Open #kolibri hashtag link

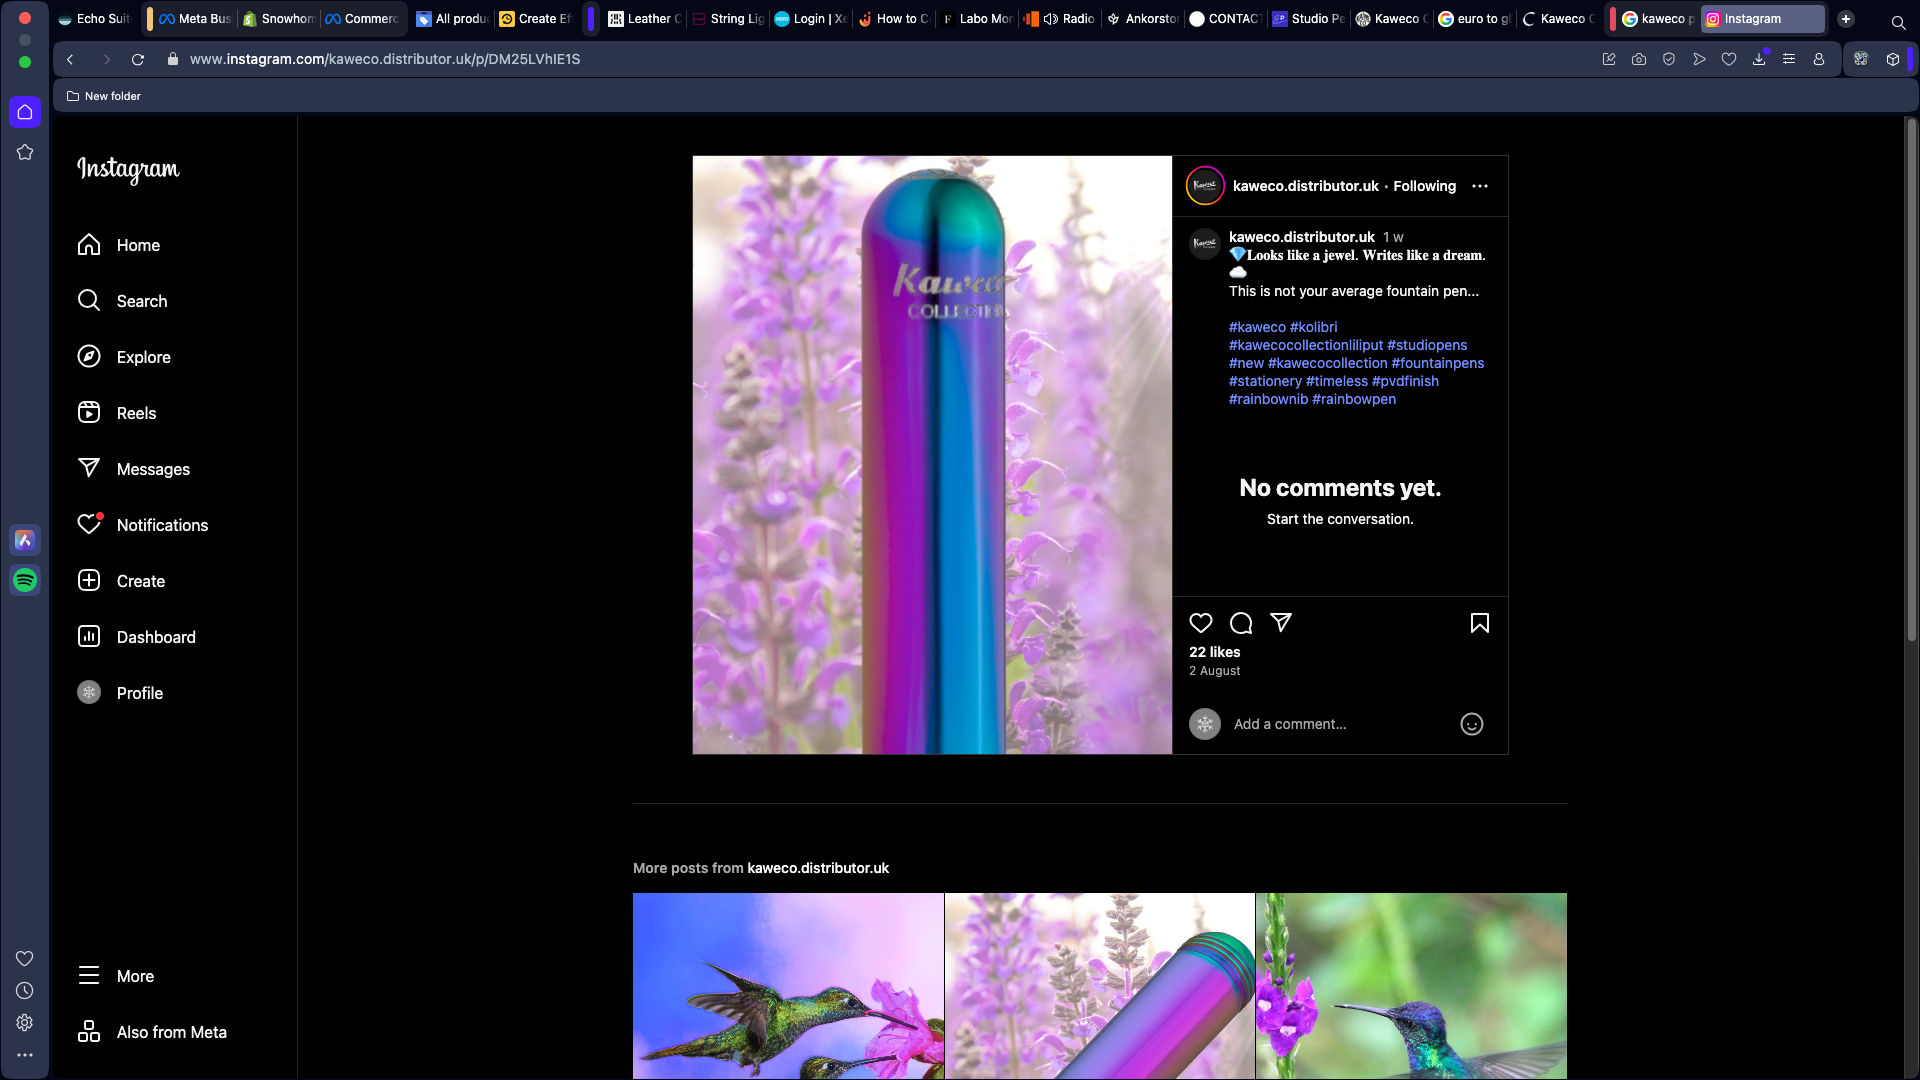pos(1313,327)
